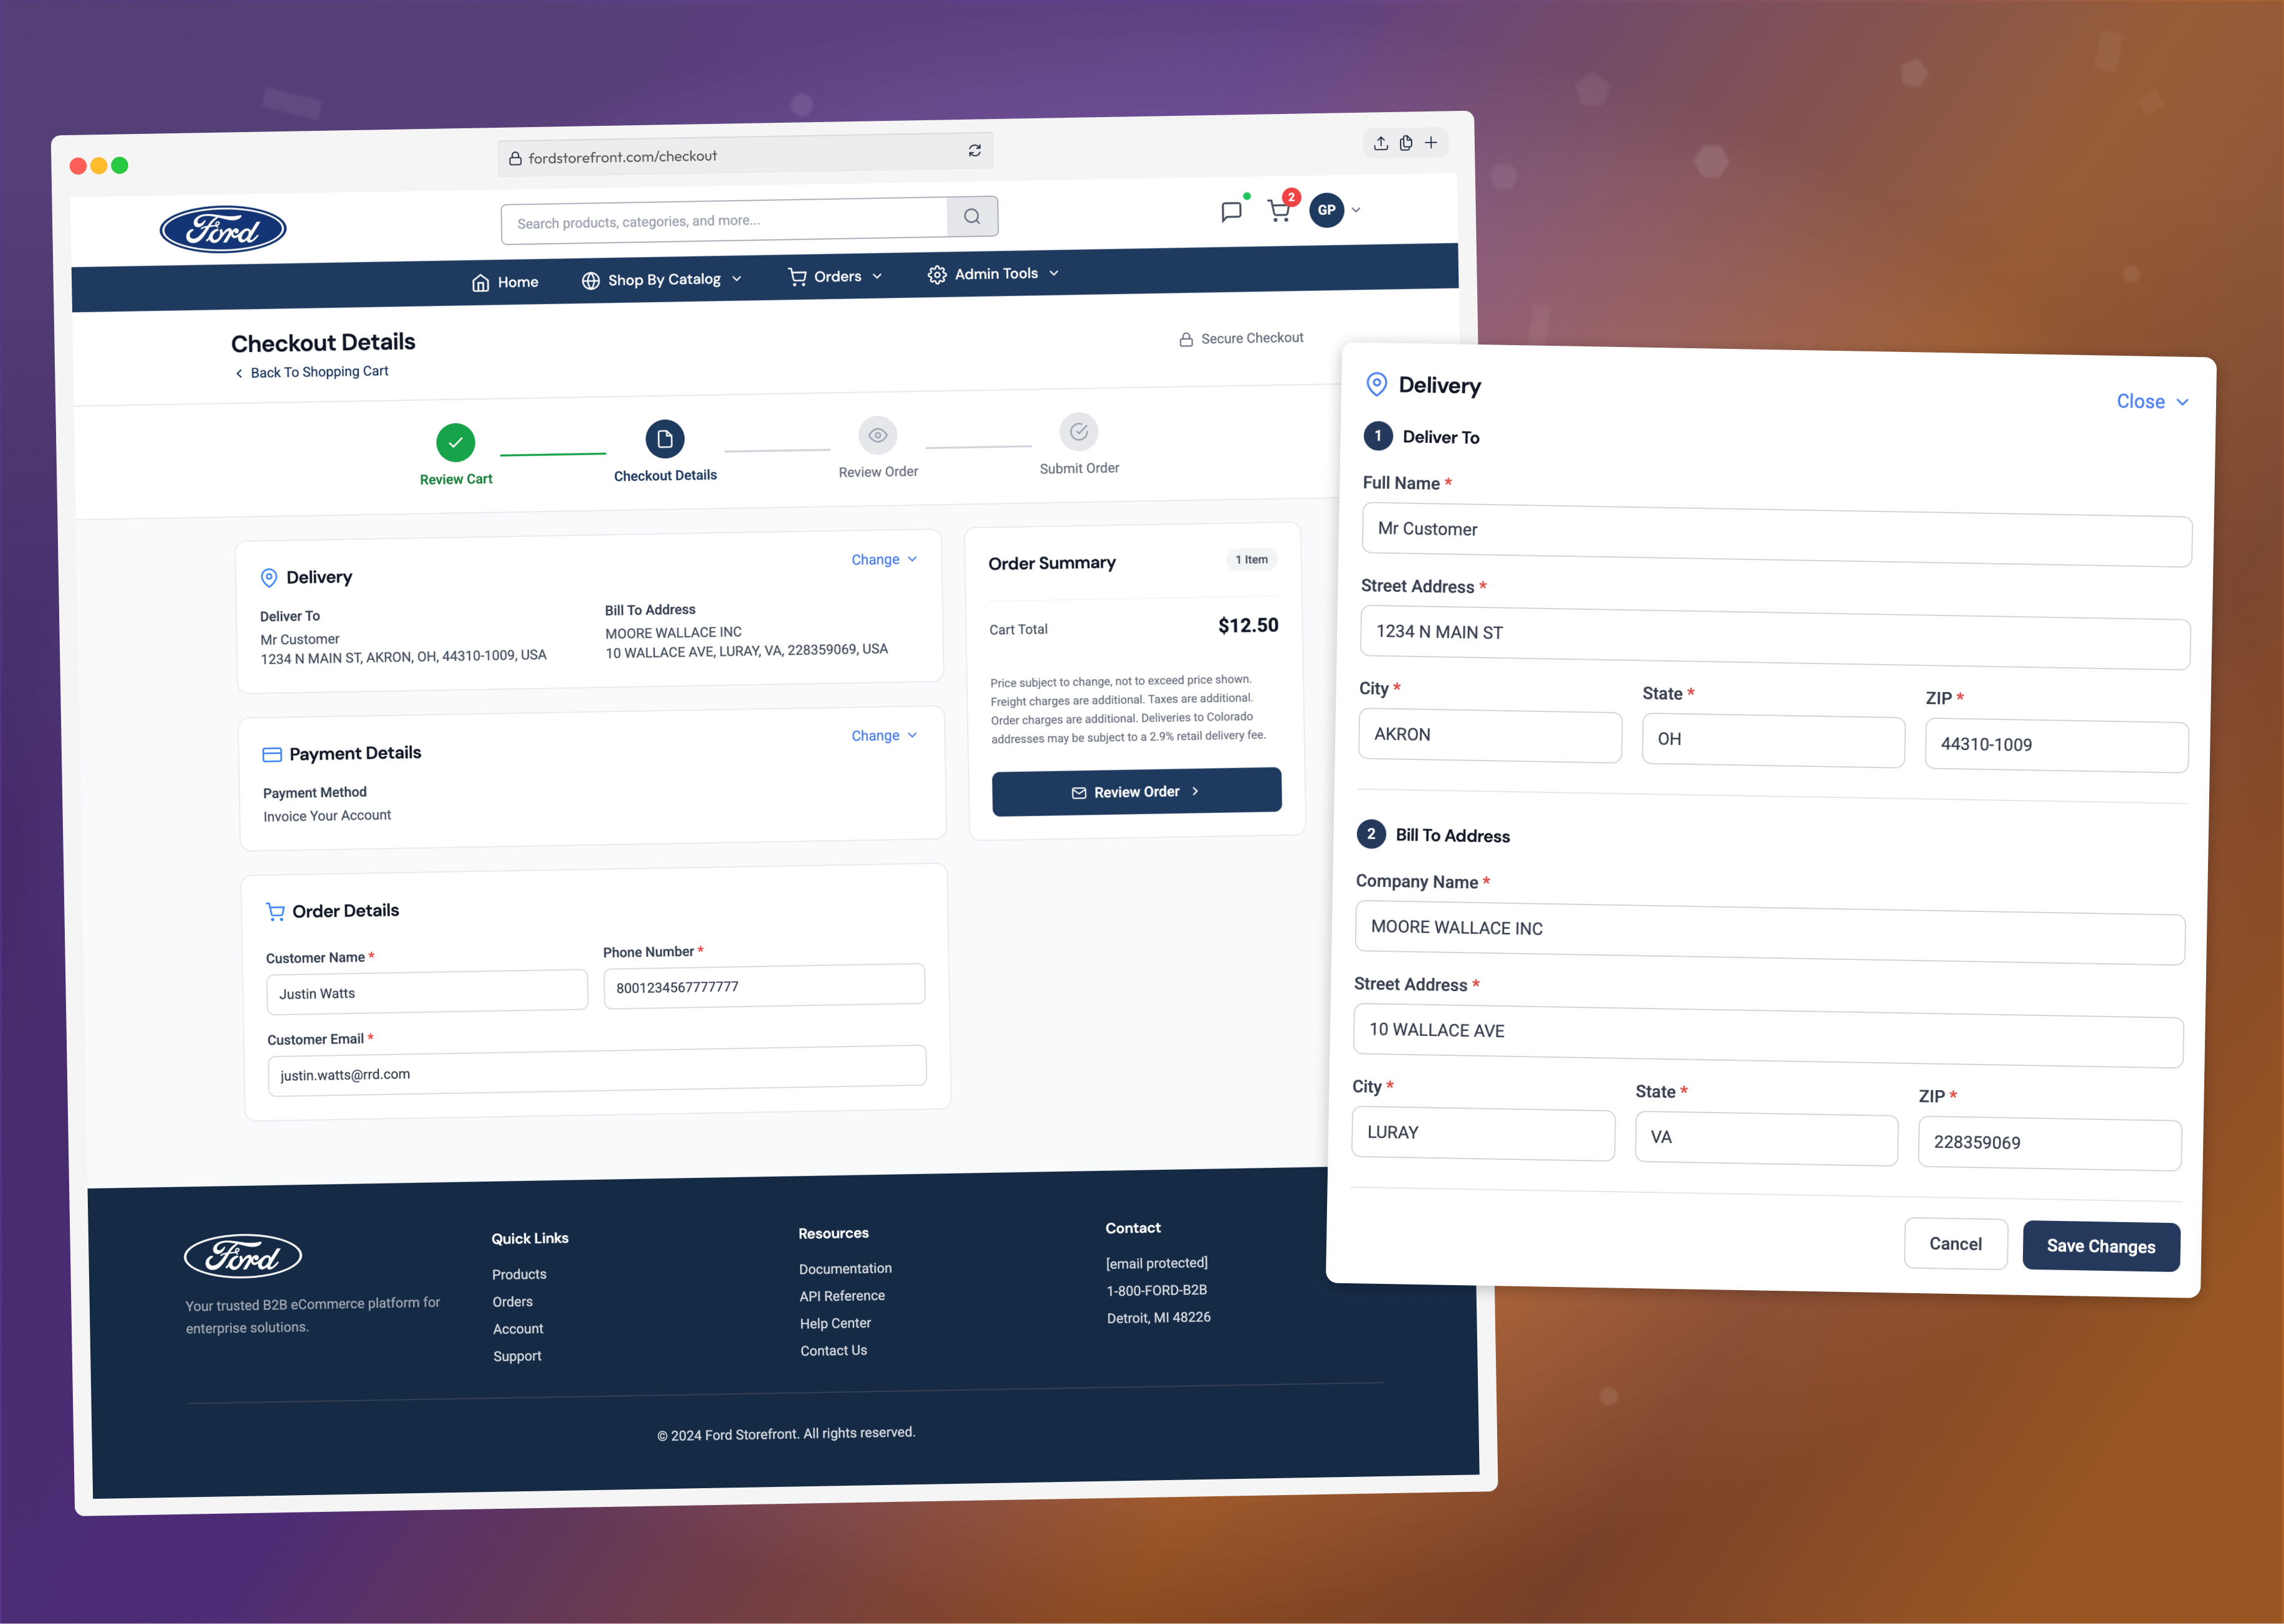Select the Review Order step icon

pyautogui.click(x=877, y=435)
